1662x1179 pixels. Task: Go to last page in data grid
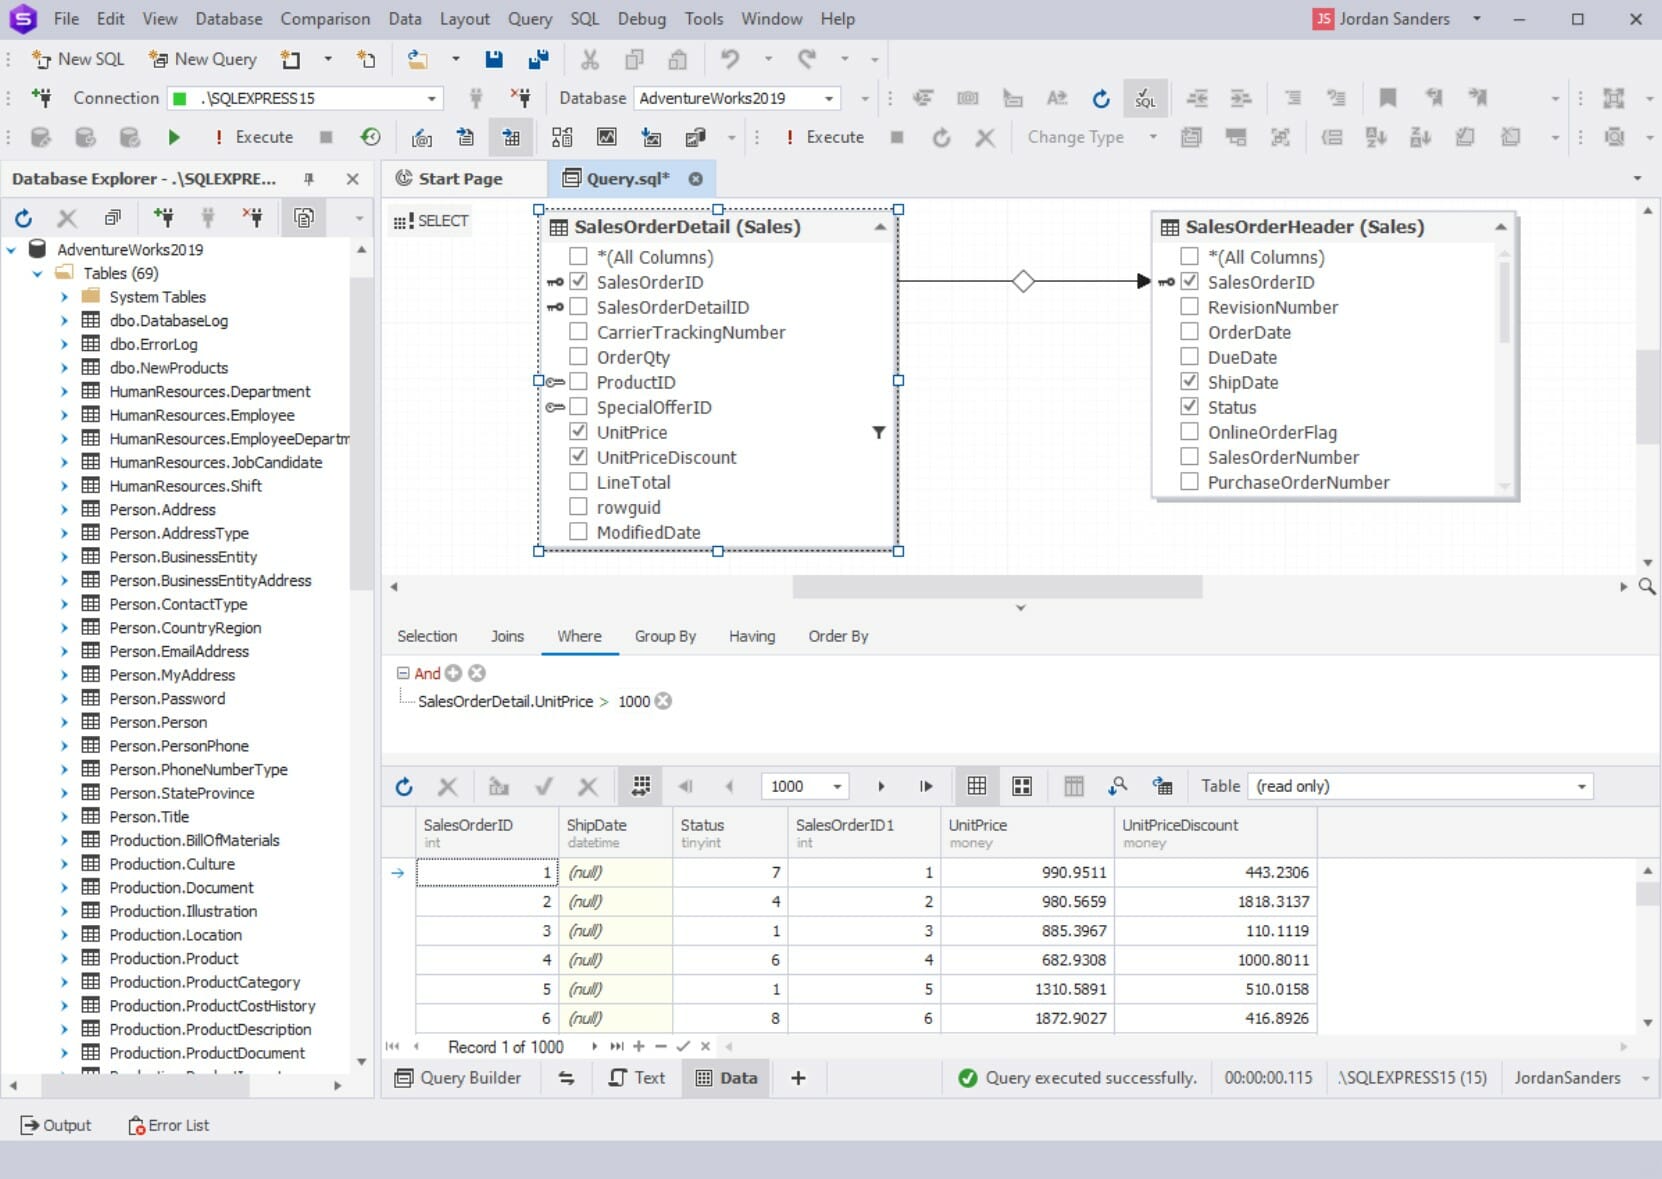[926, 786]
